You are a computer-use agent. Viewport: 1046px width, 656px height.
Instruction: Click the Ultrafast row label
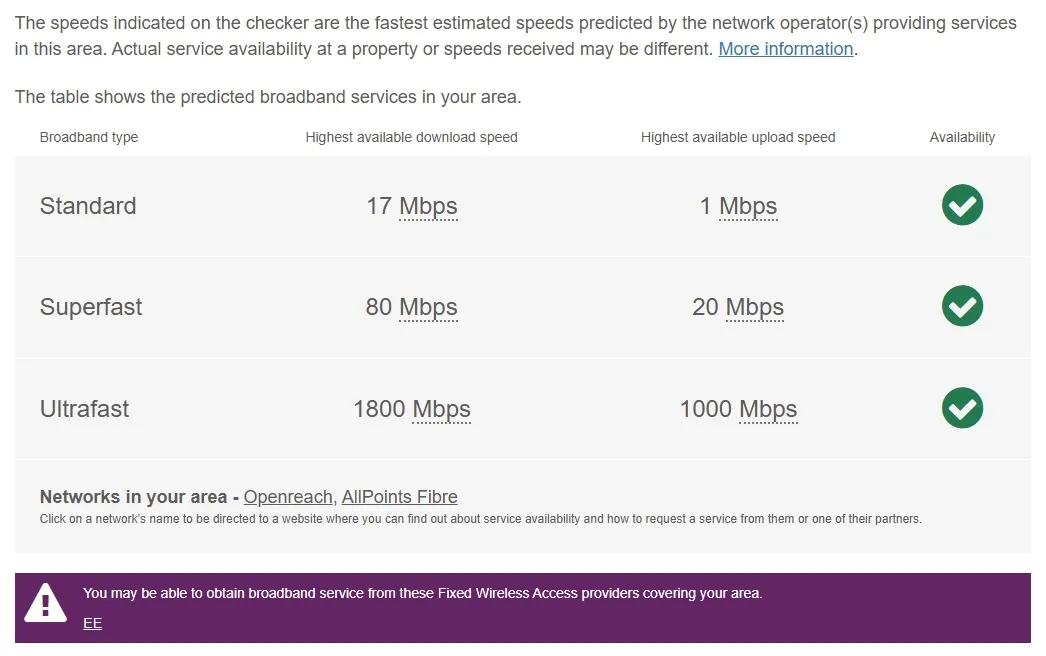click(84, 408)
